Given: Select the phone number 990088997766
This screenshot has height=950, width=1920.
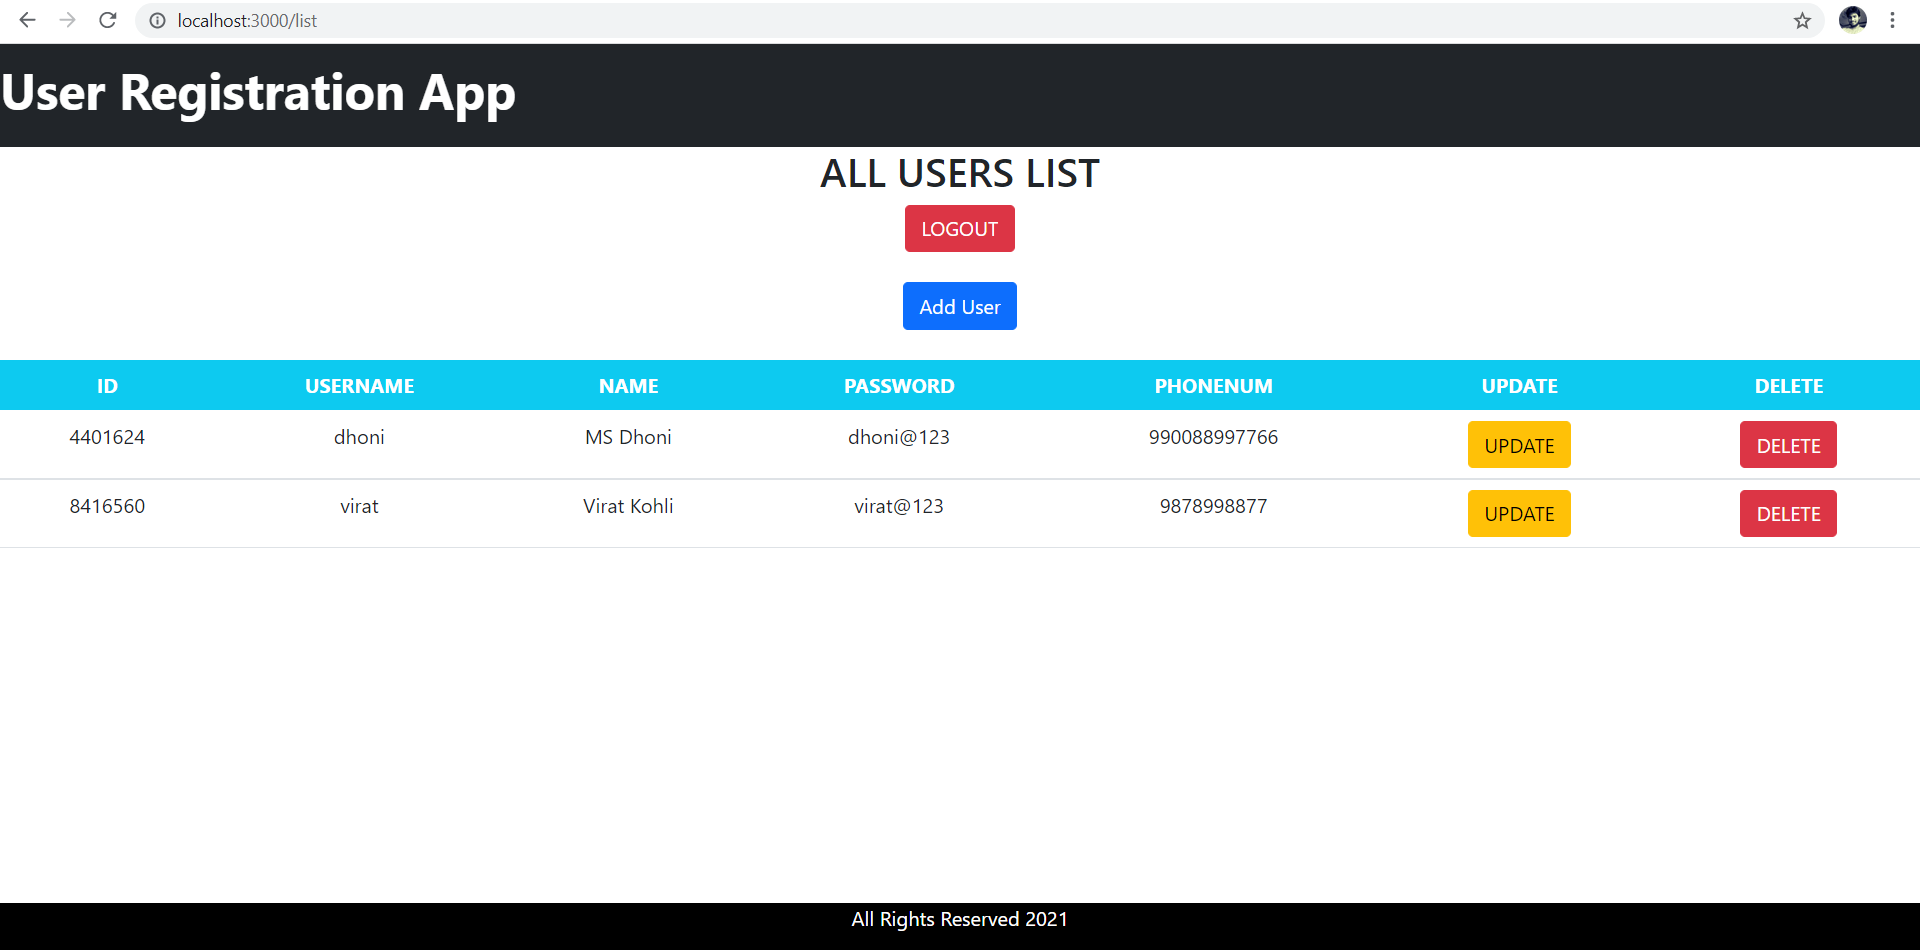Looking at the screenshot, I should 1213,437.
